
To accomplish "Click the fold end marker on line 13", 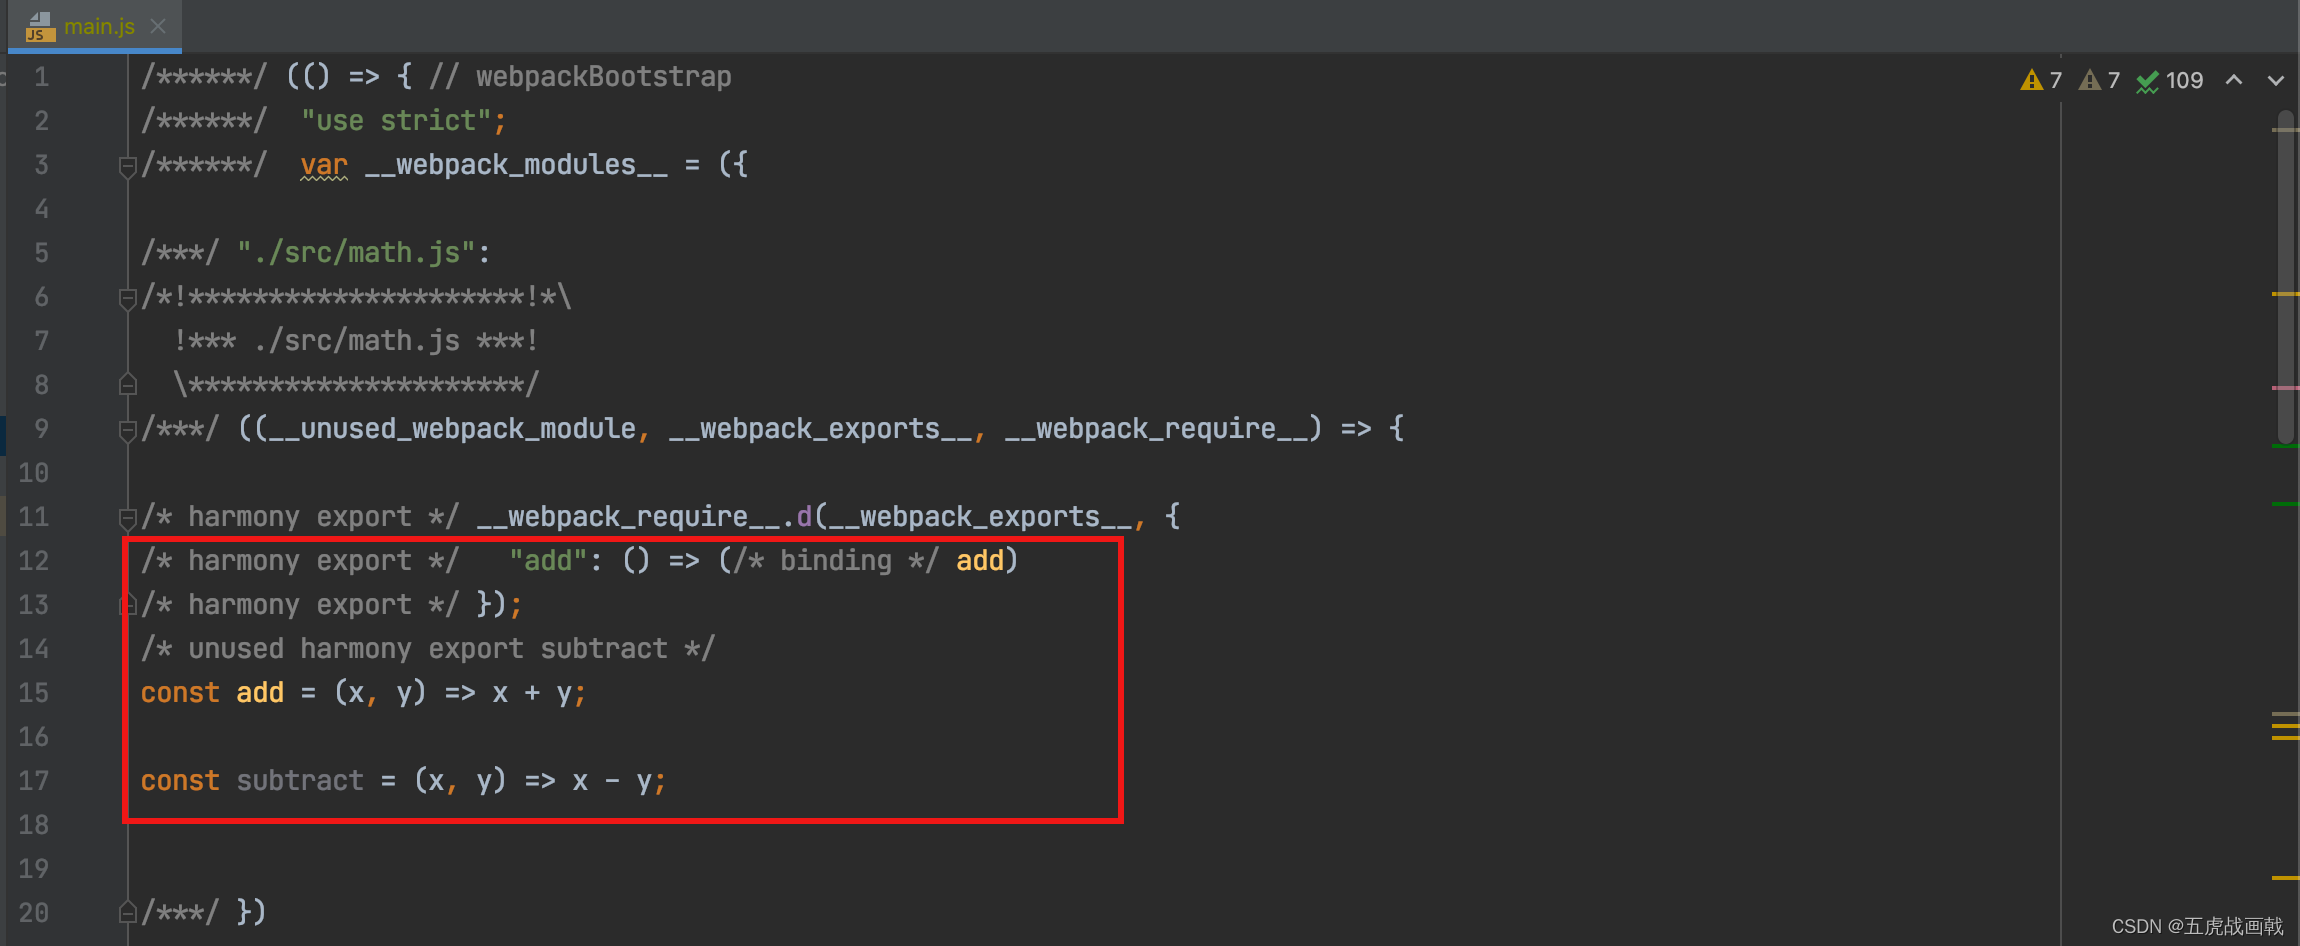I will tap(127, 604).
